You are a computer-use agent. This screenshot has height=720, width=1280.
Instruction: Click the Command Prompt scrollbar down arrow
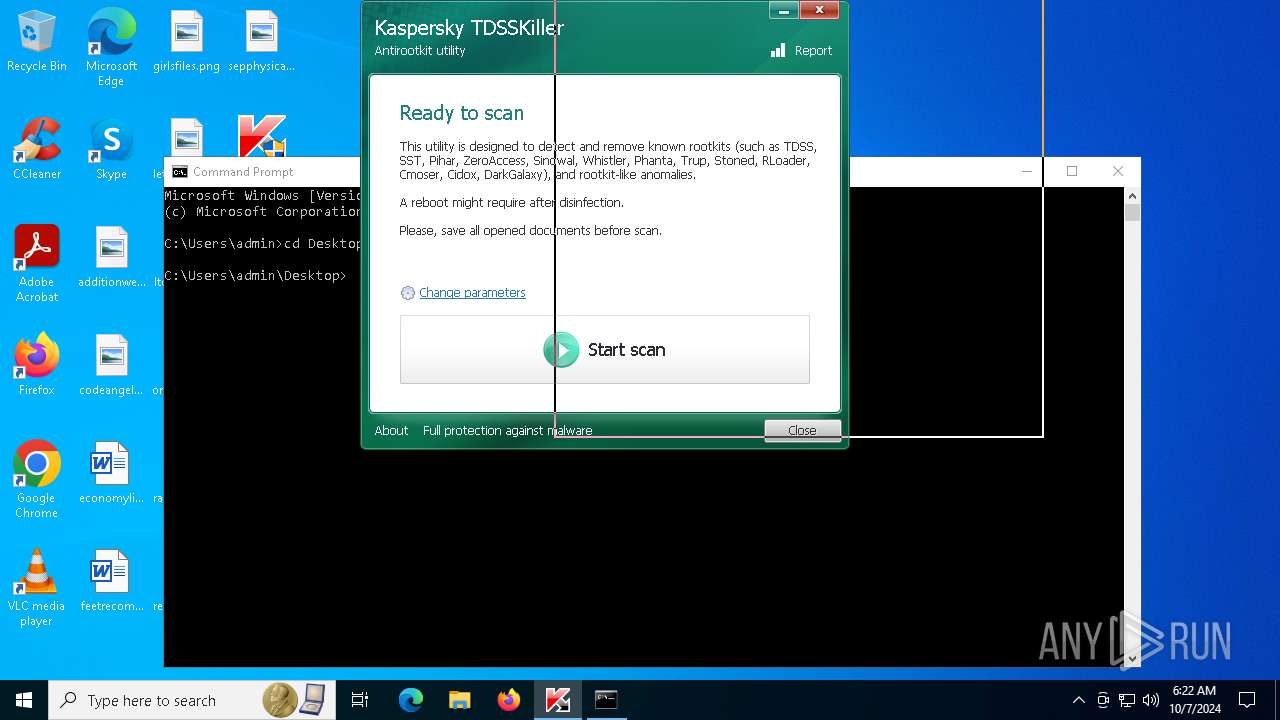click(1132, 659)
